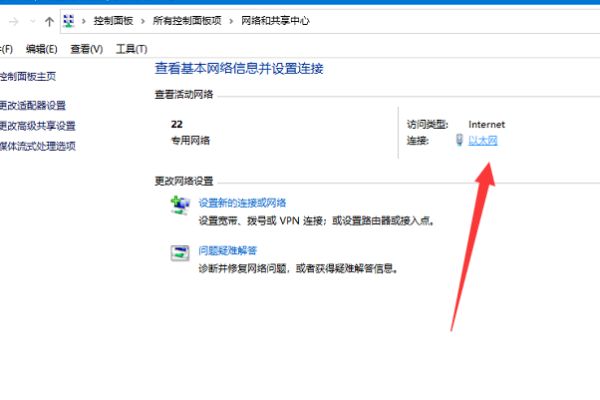Open the 以太网 connection link
Screen dimensions: 600x400
point(483,140)
